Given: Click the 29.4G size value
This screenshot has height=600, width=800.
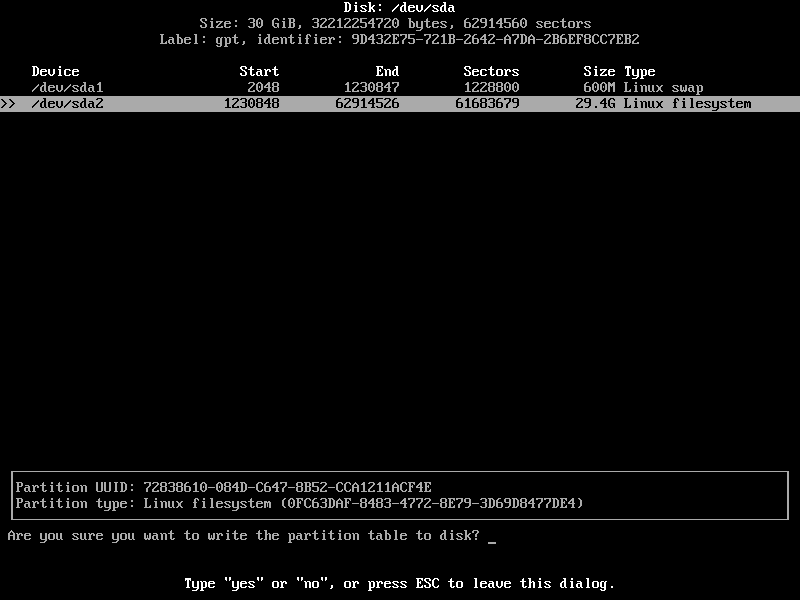Looking at the screenshot, I should 595,104.
